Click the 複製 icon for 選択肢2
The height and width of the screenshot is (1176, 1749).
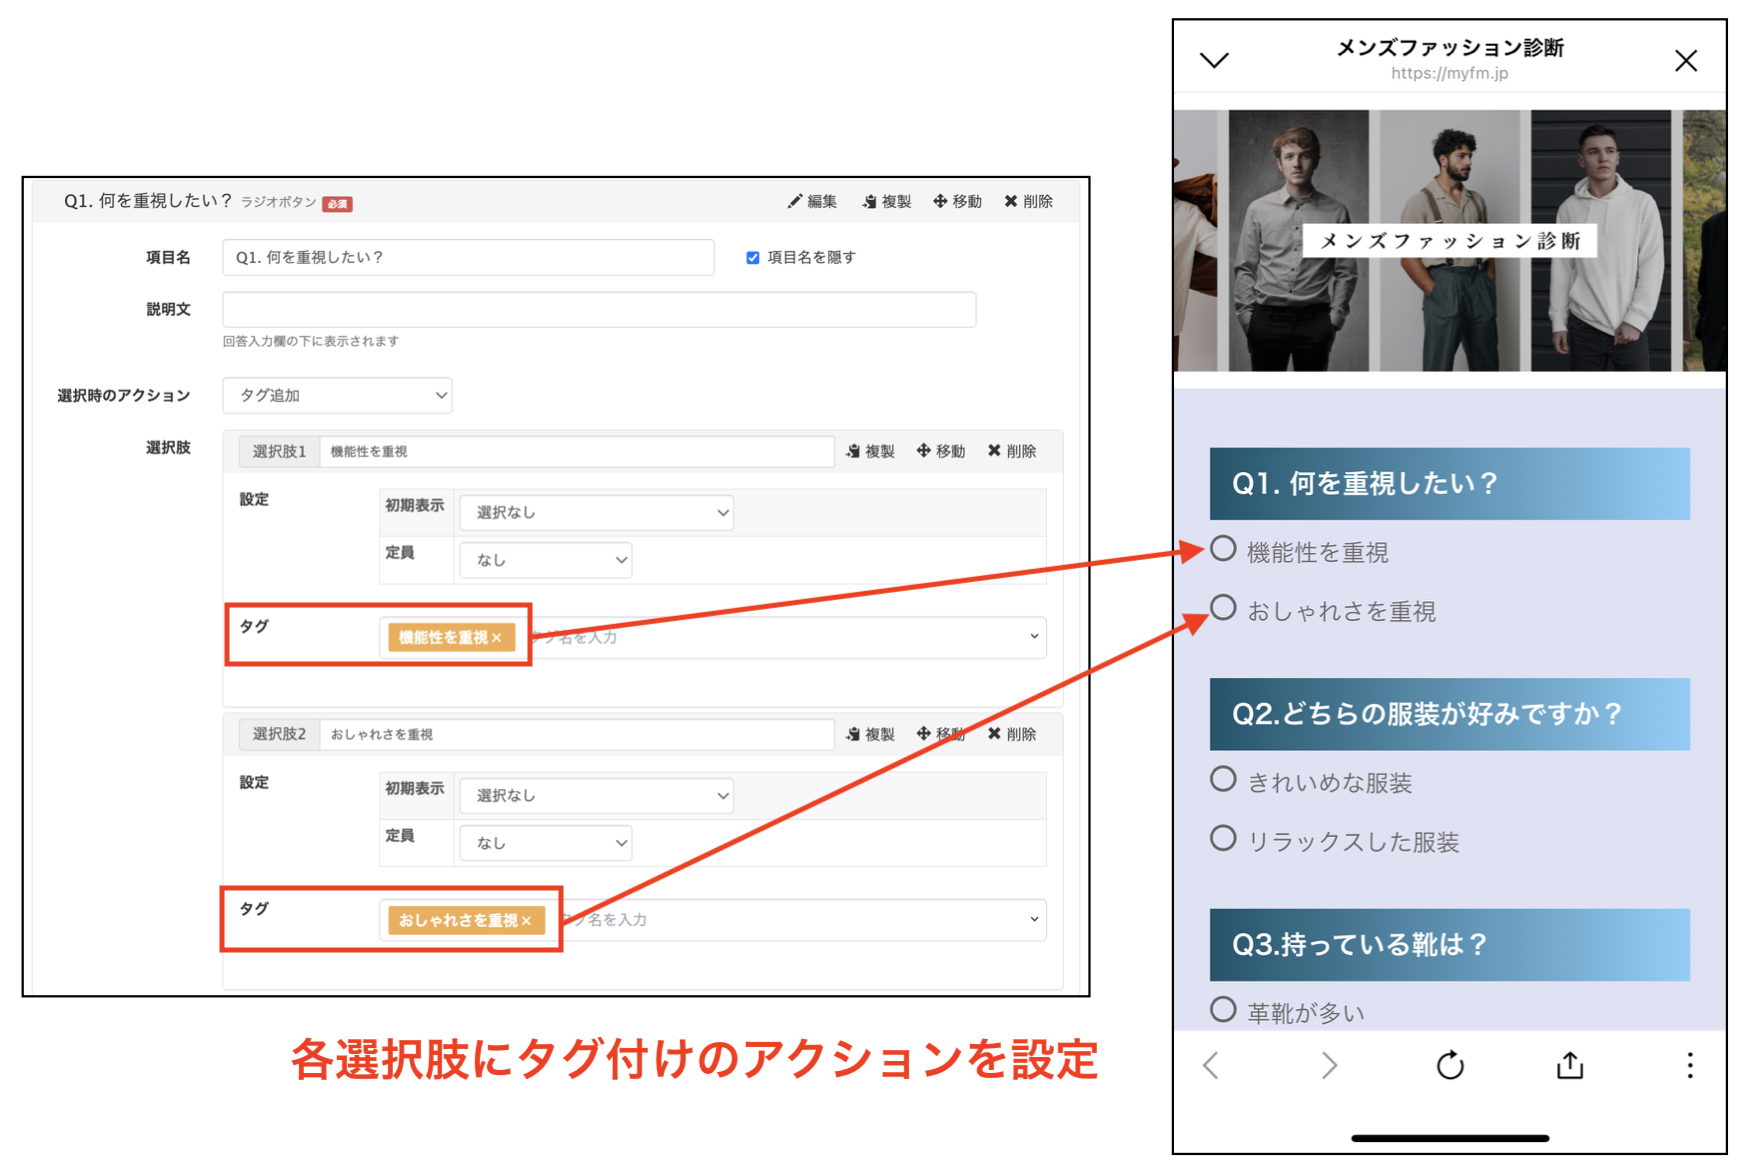pyautogui.click(x=869, y=733)
